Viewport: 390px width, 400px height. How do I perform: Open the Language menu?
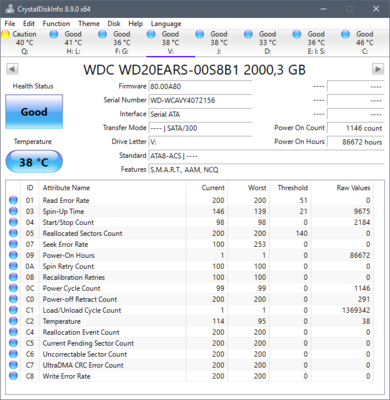point(166,24)
